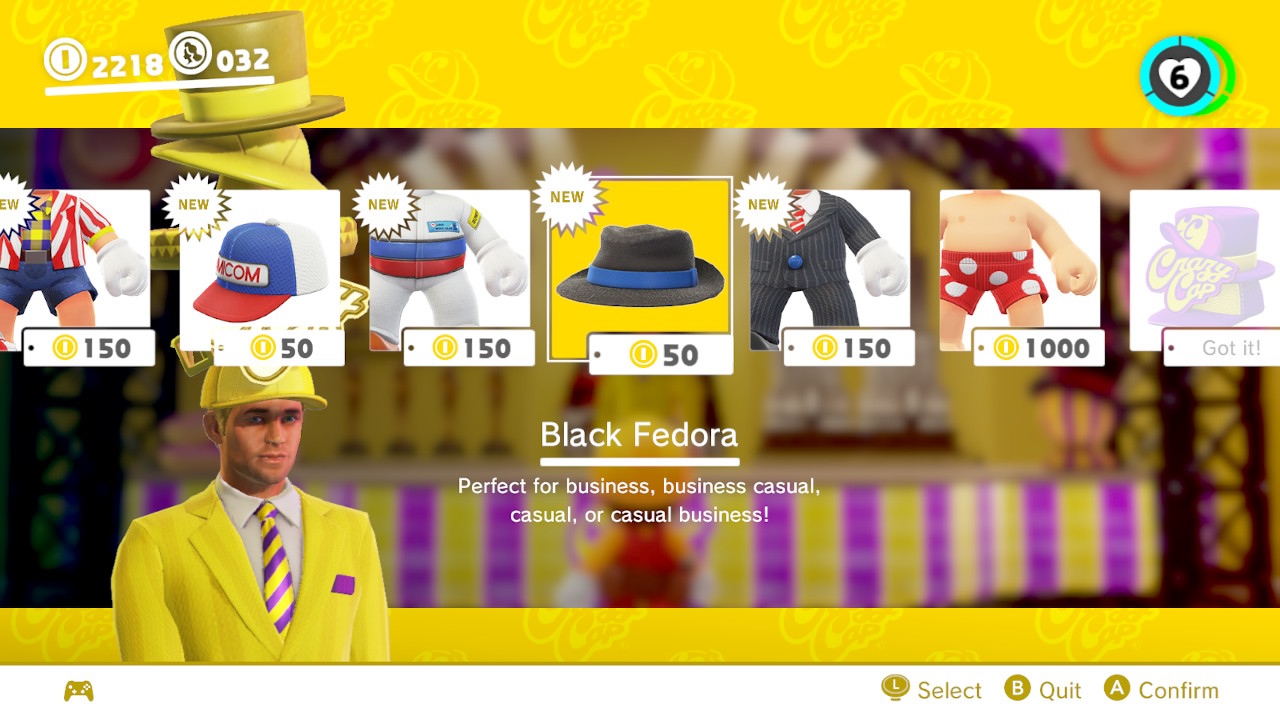1280x720 pixels.
Task: Pick the white racing suit outfit
Action: click(x=450, y=270)
